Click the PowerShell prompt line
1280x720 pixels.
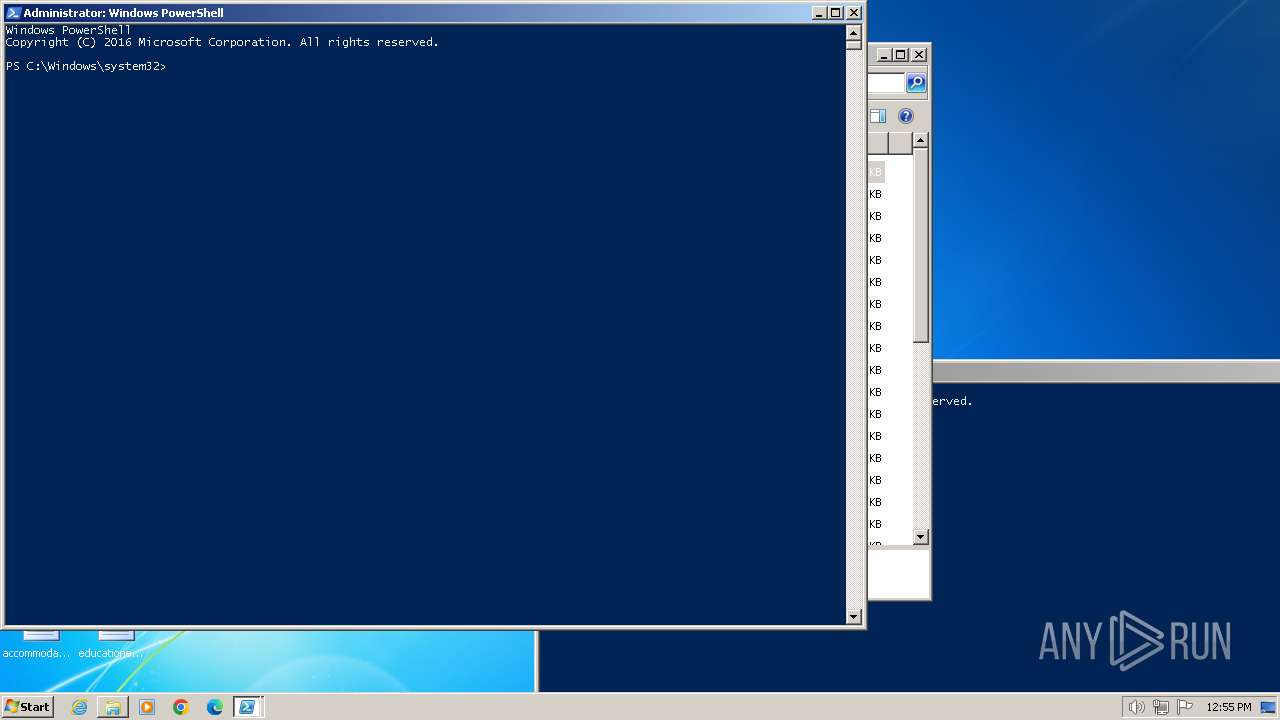pyautogui.click(x=86, y=66)
